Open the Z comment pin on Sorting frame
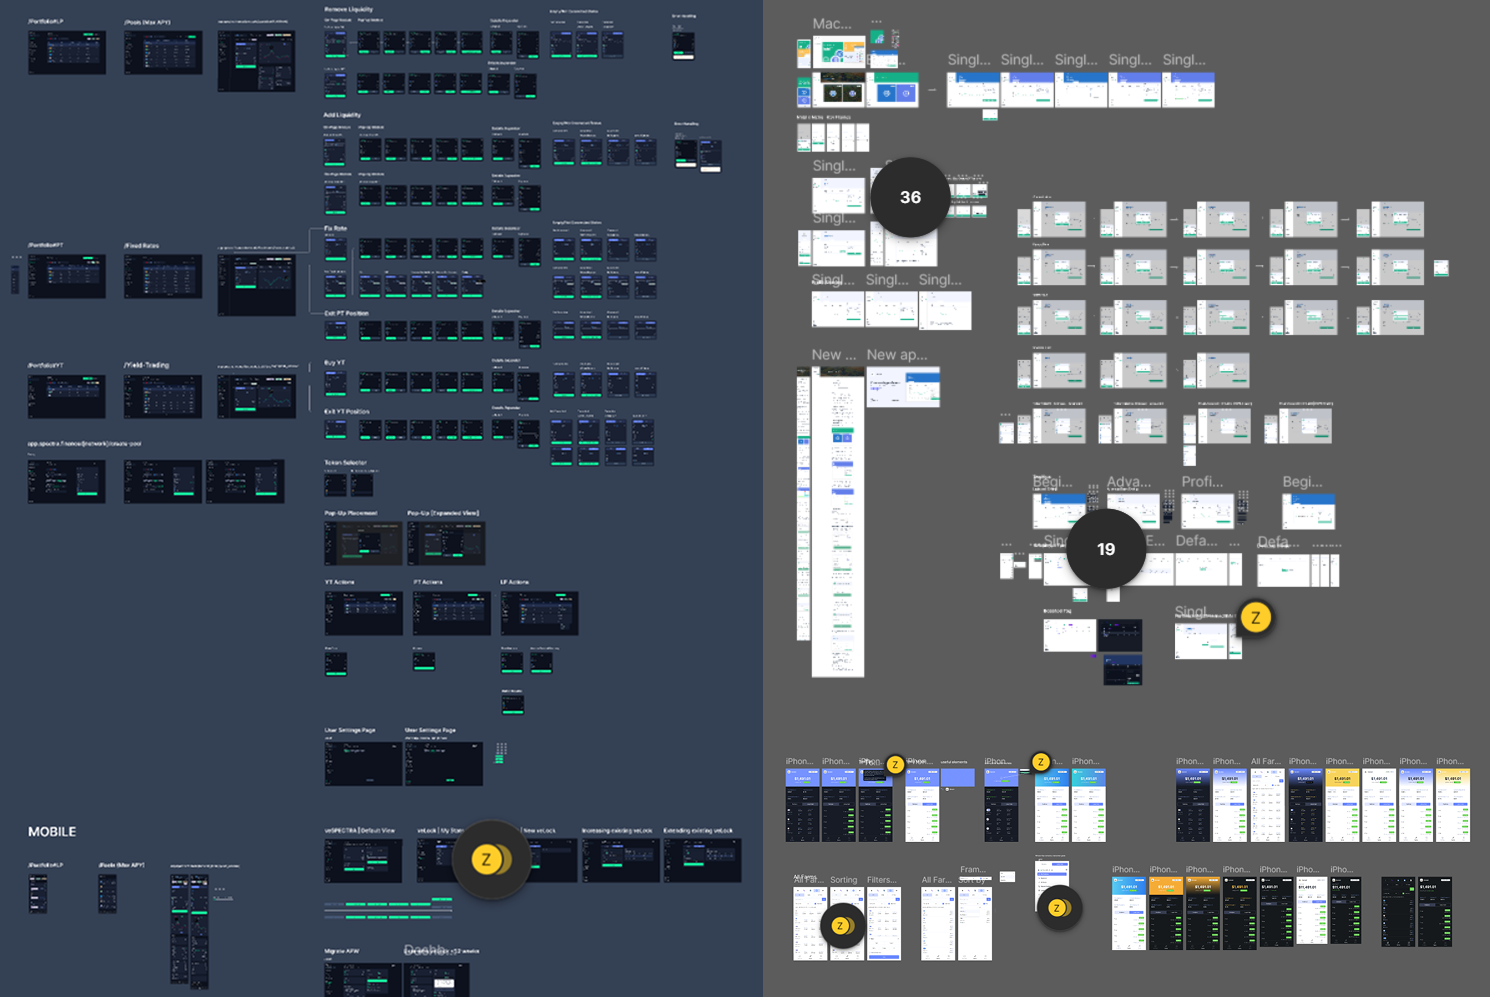 (842, 926)
